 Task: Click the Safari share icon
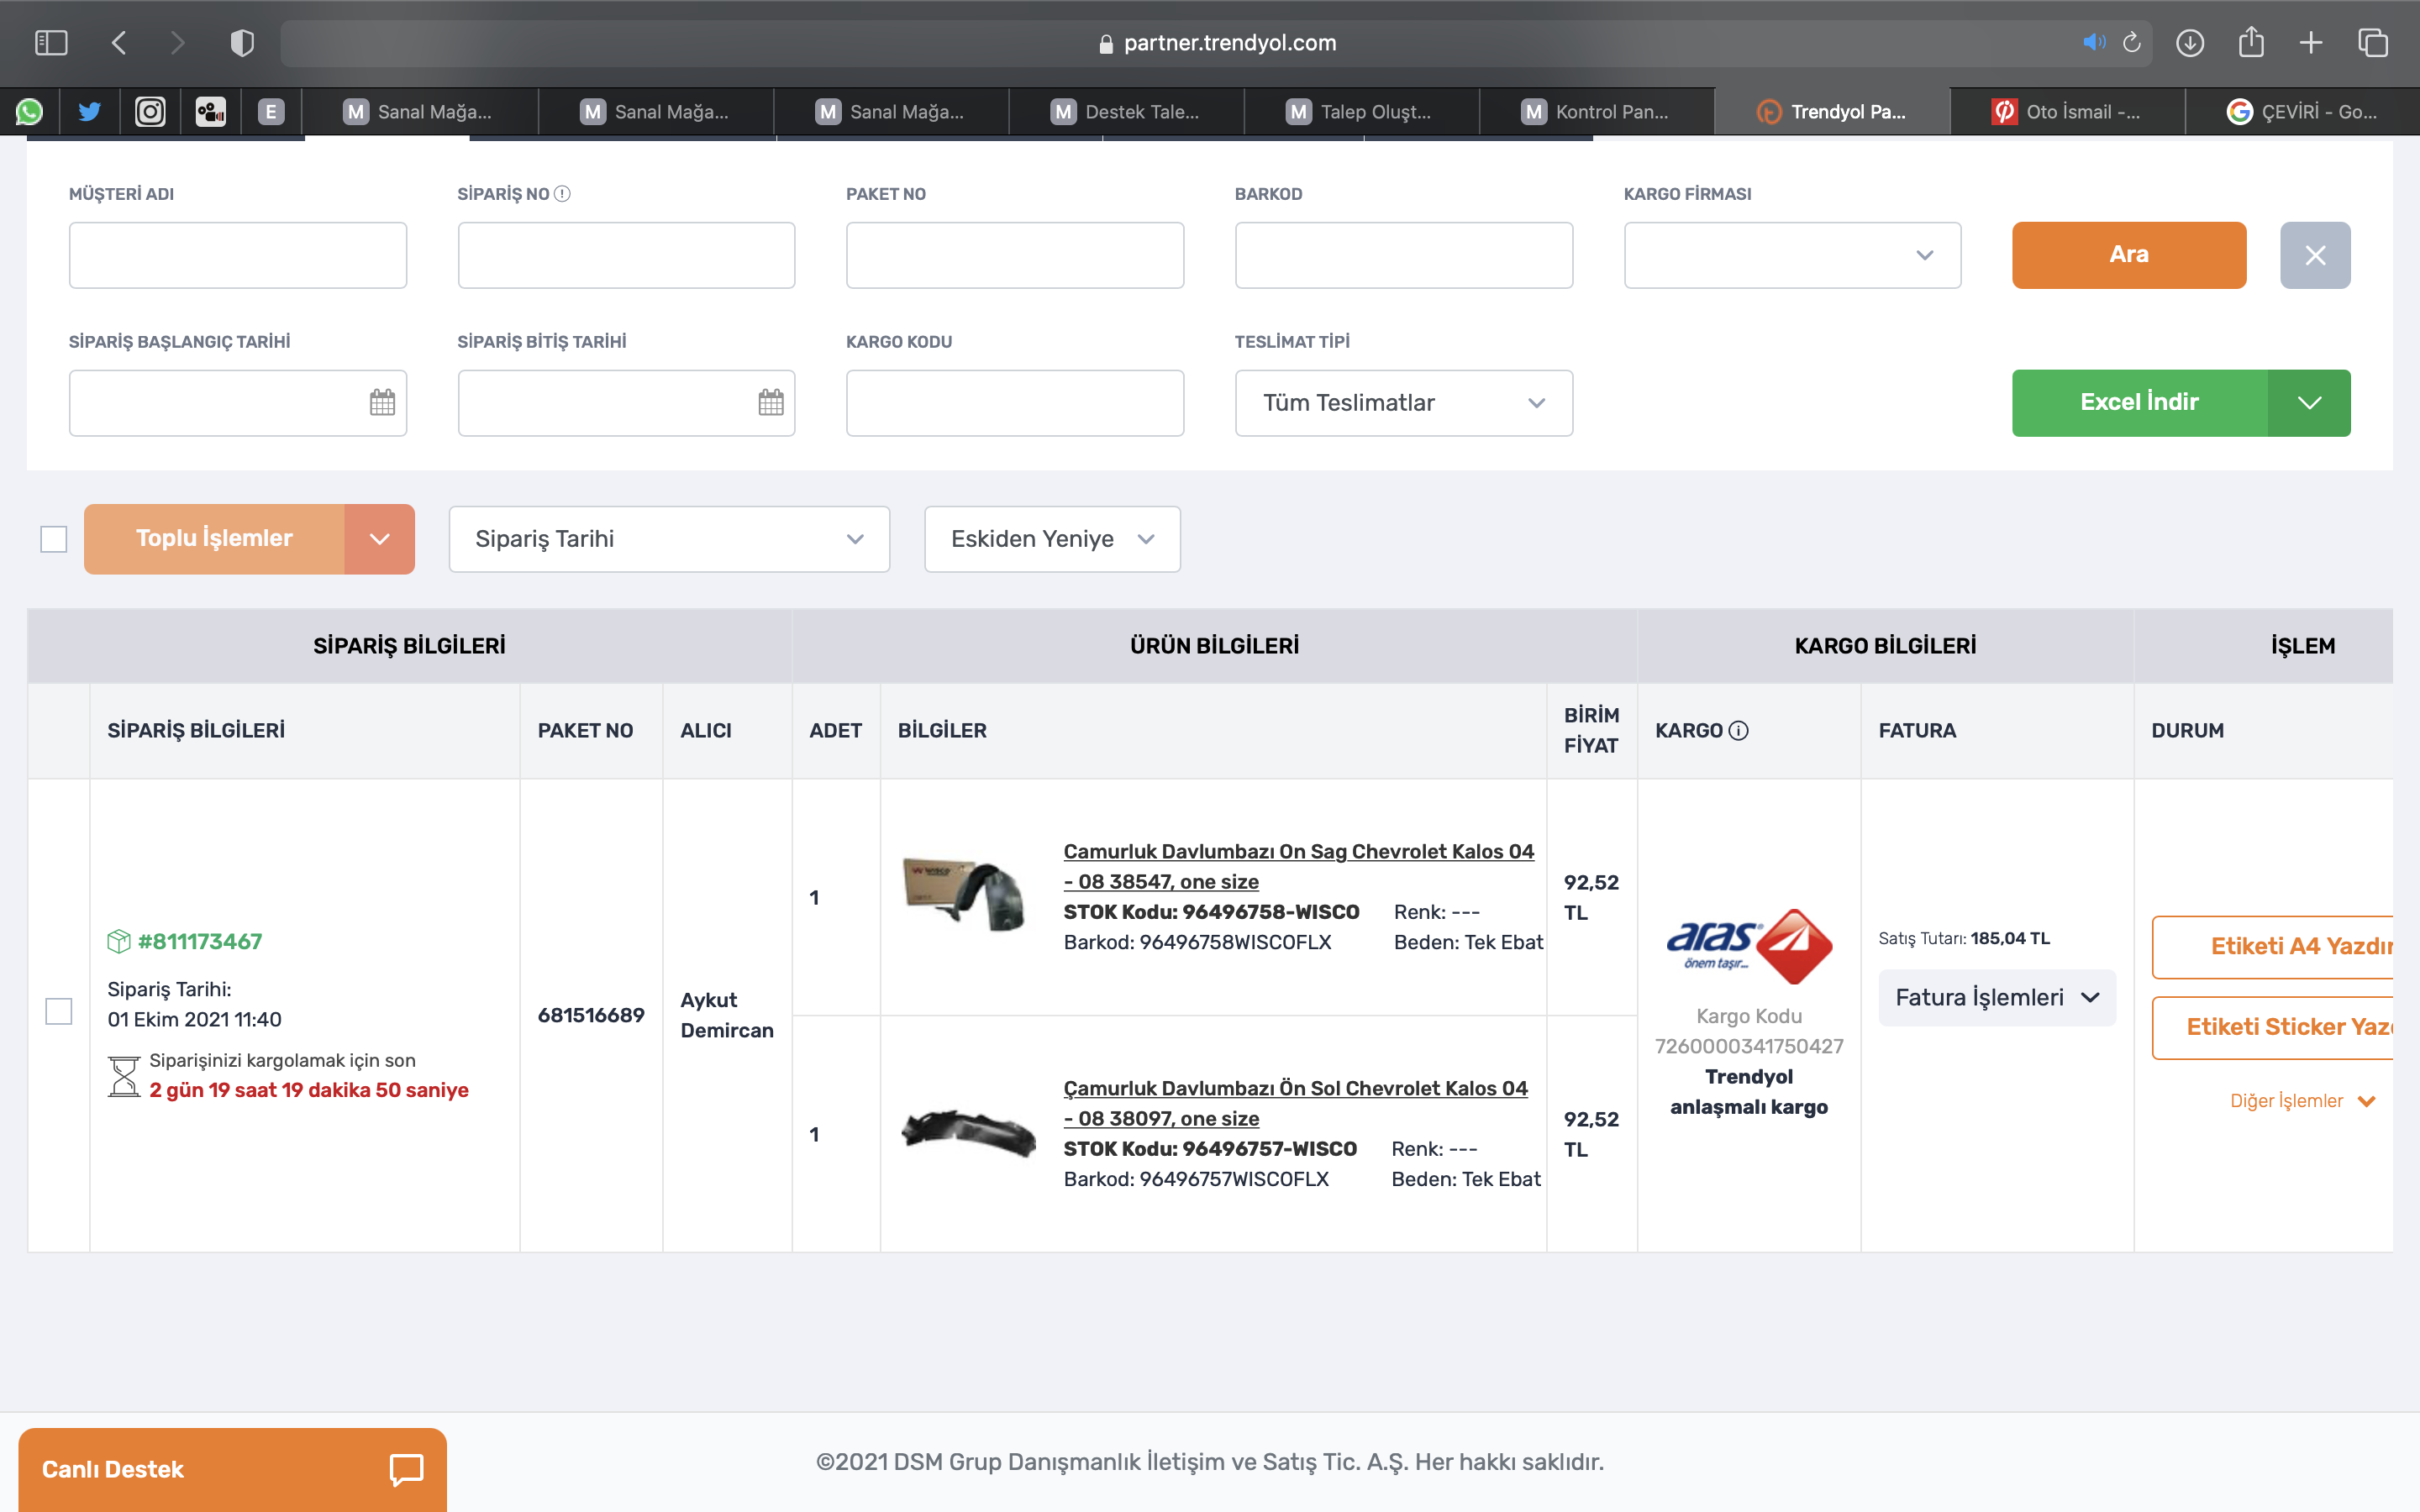2250,43
